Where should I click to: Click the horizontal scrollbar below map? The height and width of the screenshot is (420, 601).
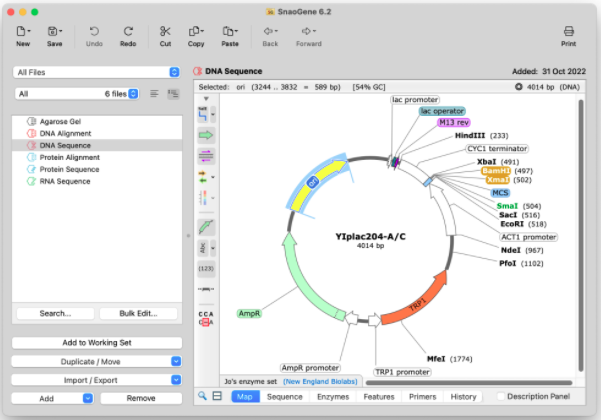pos(468,382)
